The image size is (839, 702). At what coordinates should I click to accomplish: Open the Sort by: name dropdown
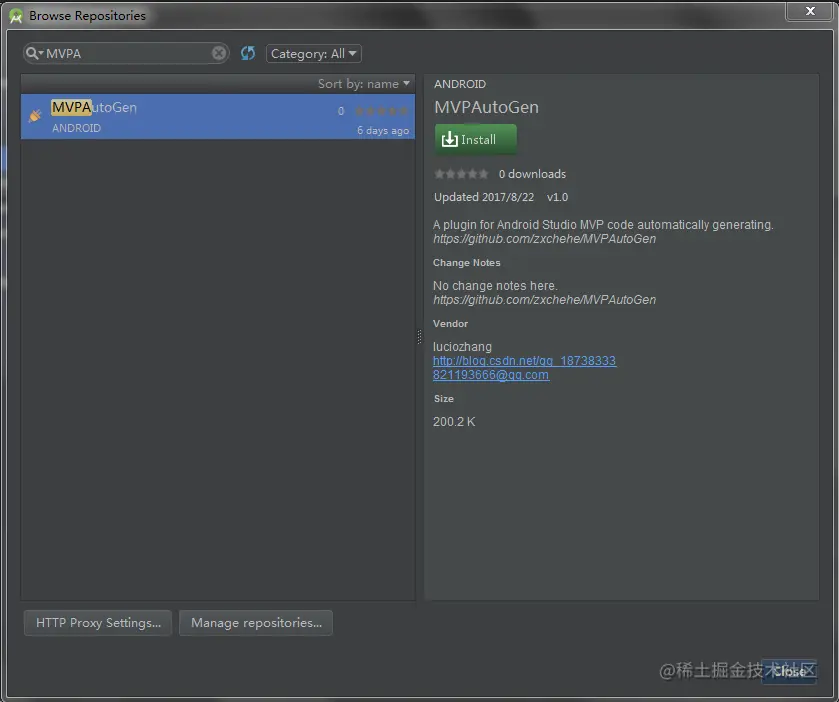[363, 84]
